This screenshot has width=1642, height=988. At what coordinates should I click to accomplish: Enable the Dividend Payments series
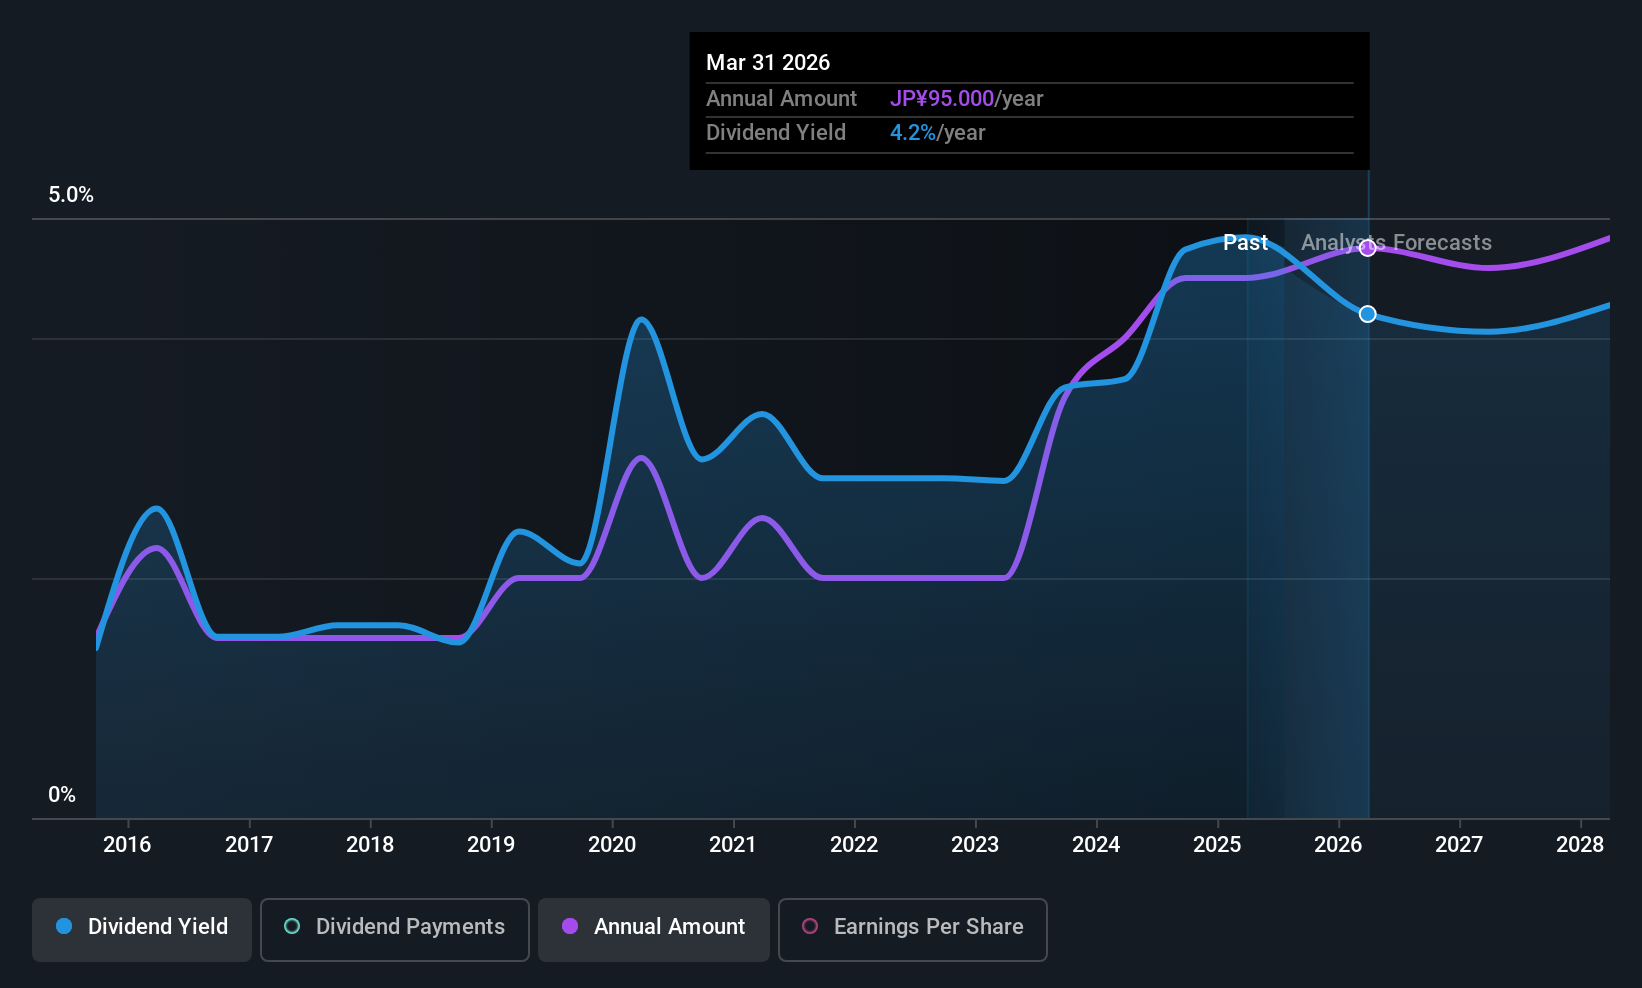coord(395,930)
